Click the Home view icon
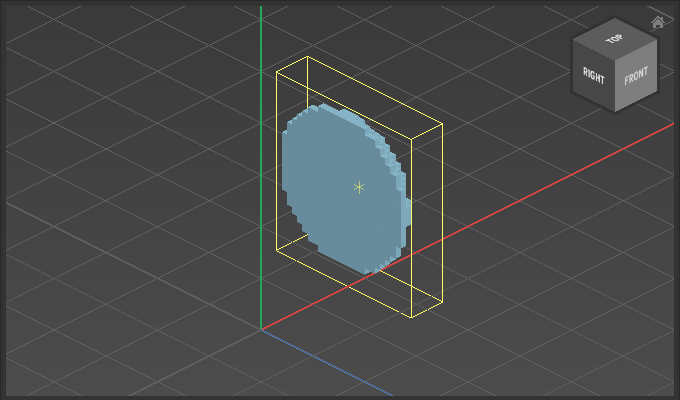Image resolution: width=680 pixels, height=400 pixels. point(657,22)
